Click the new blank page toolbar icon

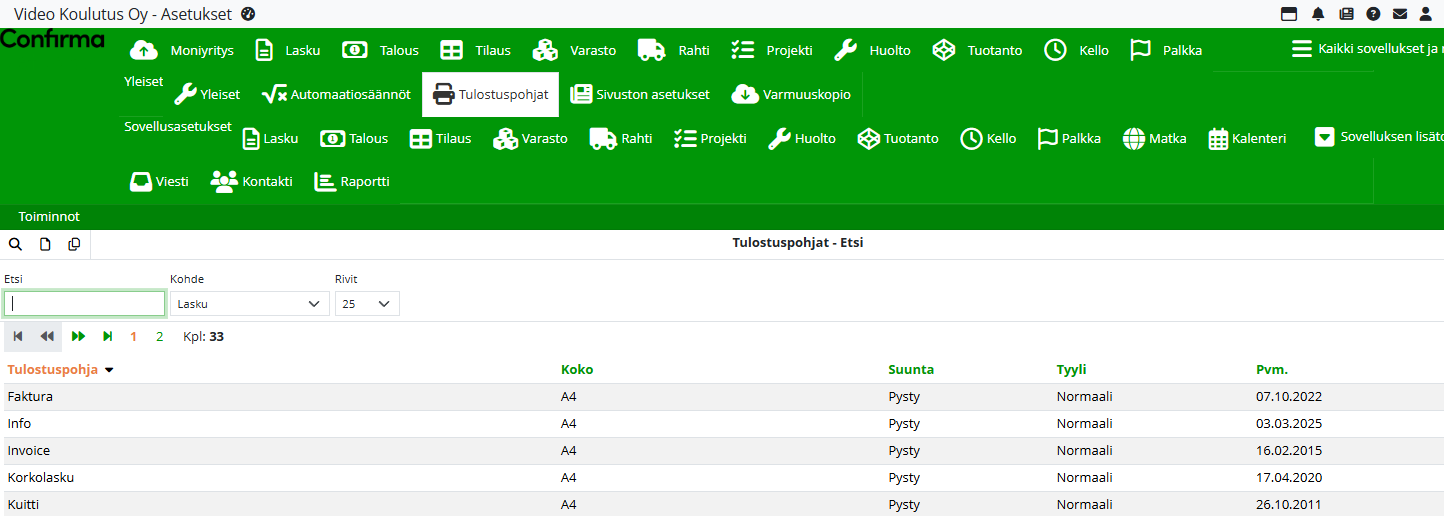(x=45, y=244)
